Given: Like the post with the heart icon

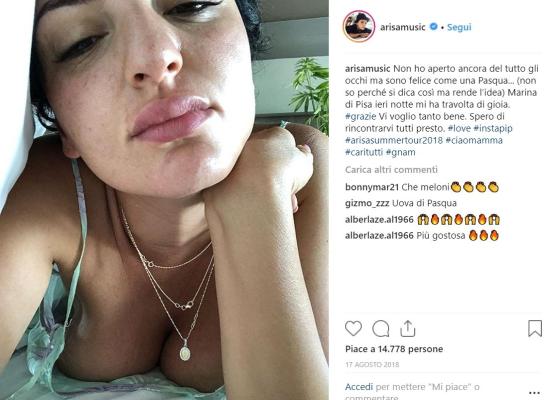Looking at the screenshot, I should (x=353, y=328).
